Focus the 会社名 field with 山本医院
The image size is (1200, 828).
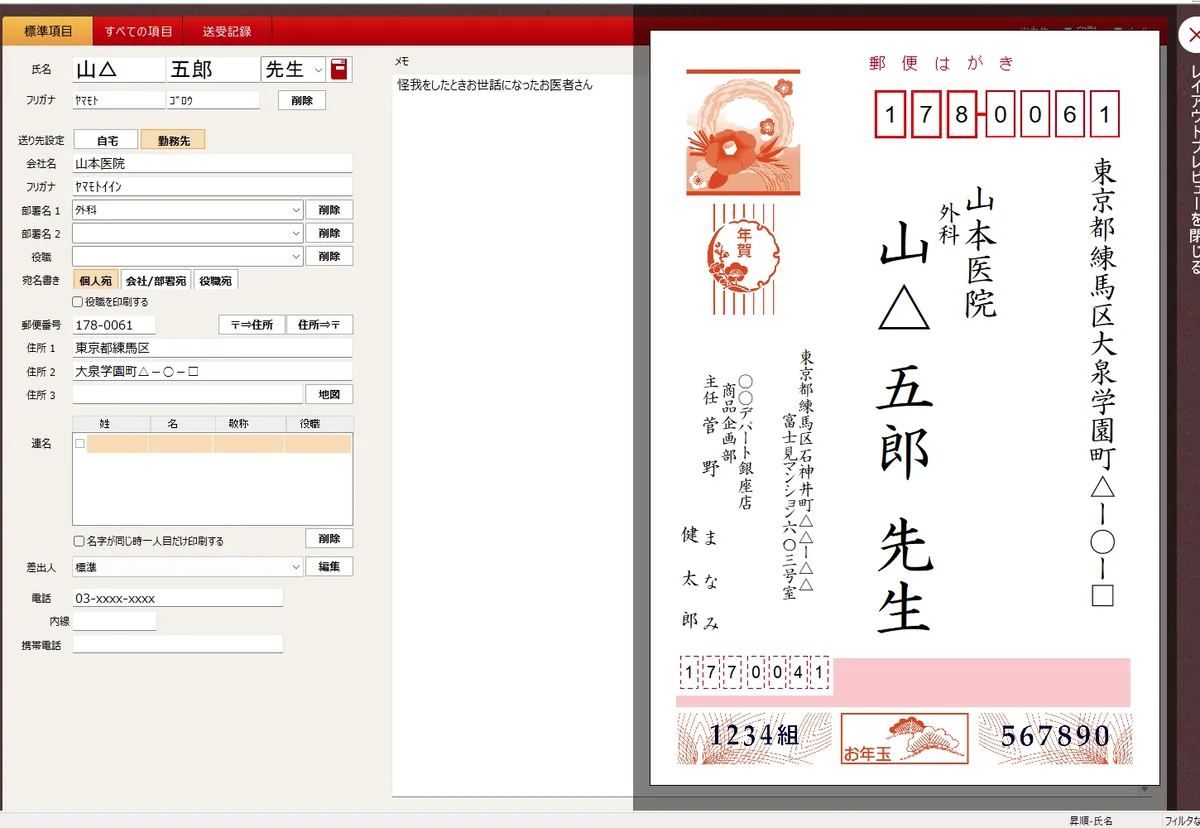tap(213, 163)
